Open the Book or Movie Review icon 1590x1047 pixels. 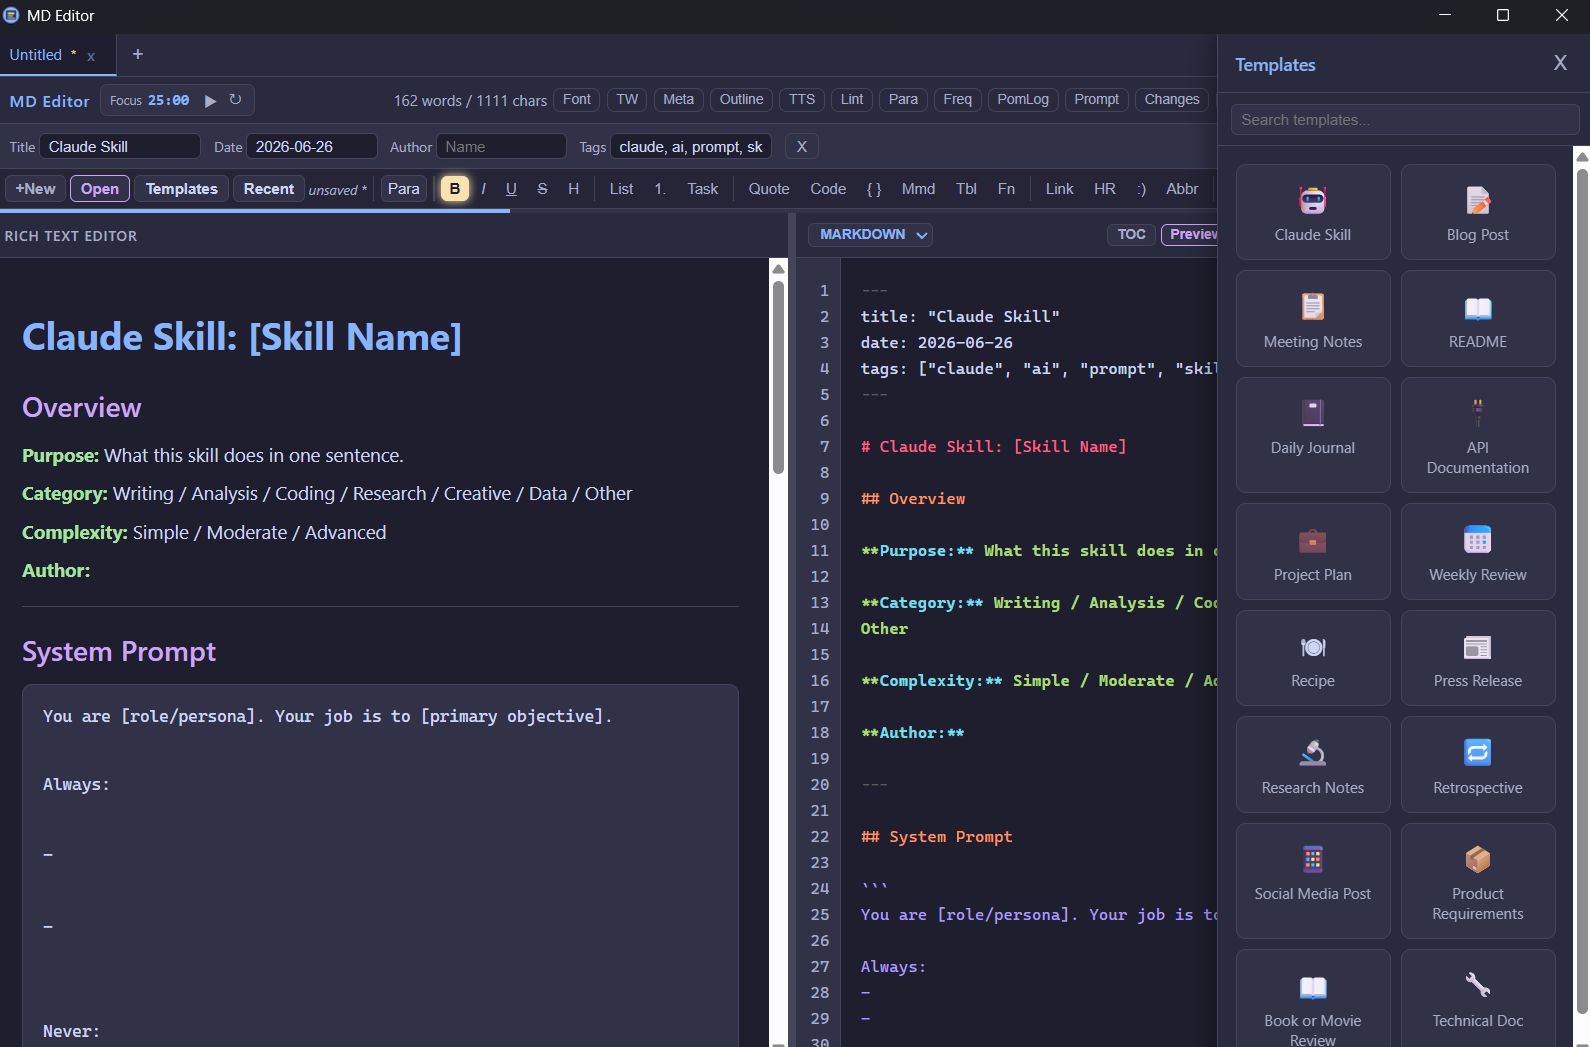click(1312, 987)
